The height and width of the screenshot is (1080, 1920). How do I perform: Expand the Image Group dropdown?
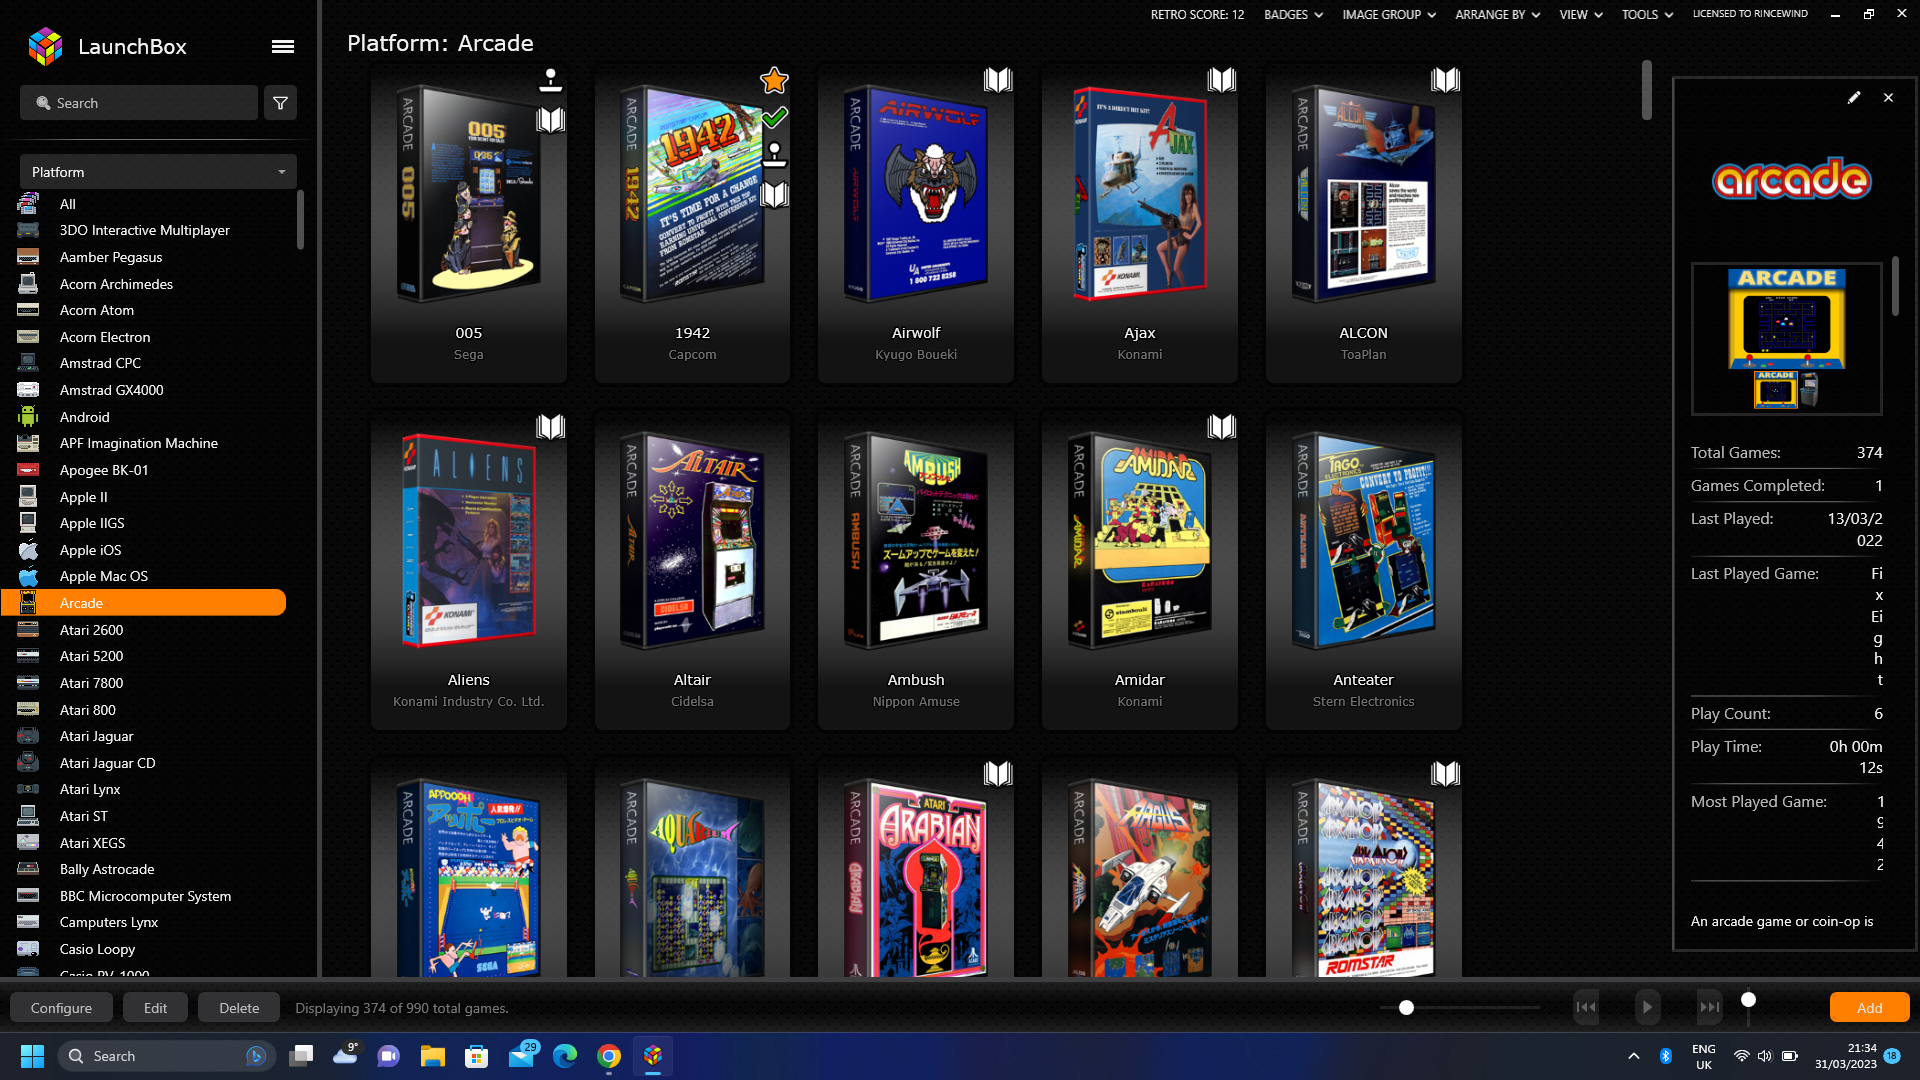coord(1389,14)
